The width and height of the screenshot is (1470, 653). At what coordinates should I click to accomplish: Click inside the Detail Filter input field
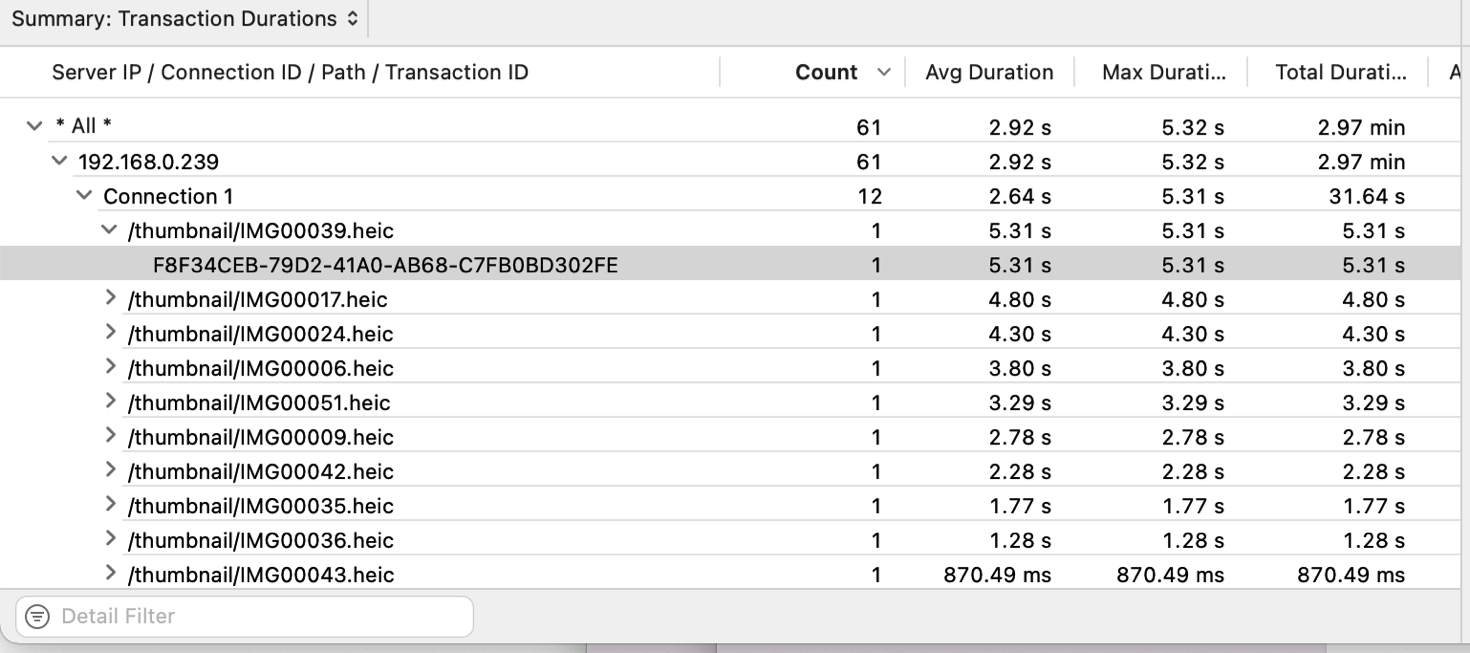point(250,616)
